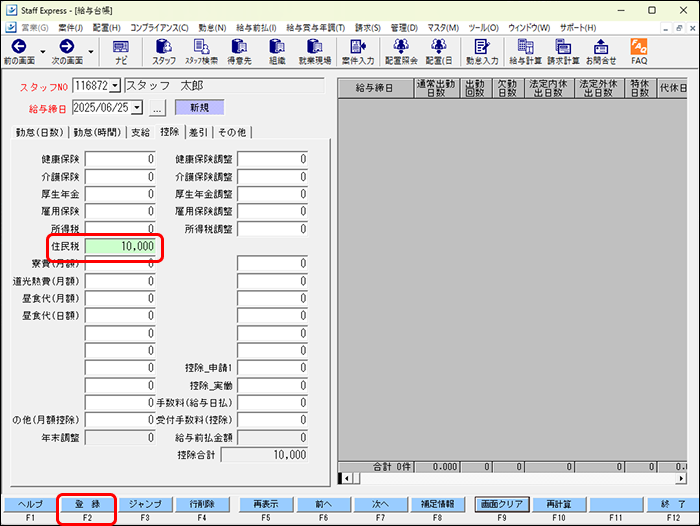Image resolution: width=700 pixels, height=526 pixels.
Task: Click the 前へ F6 button
Action: [323, 505]
